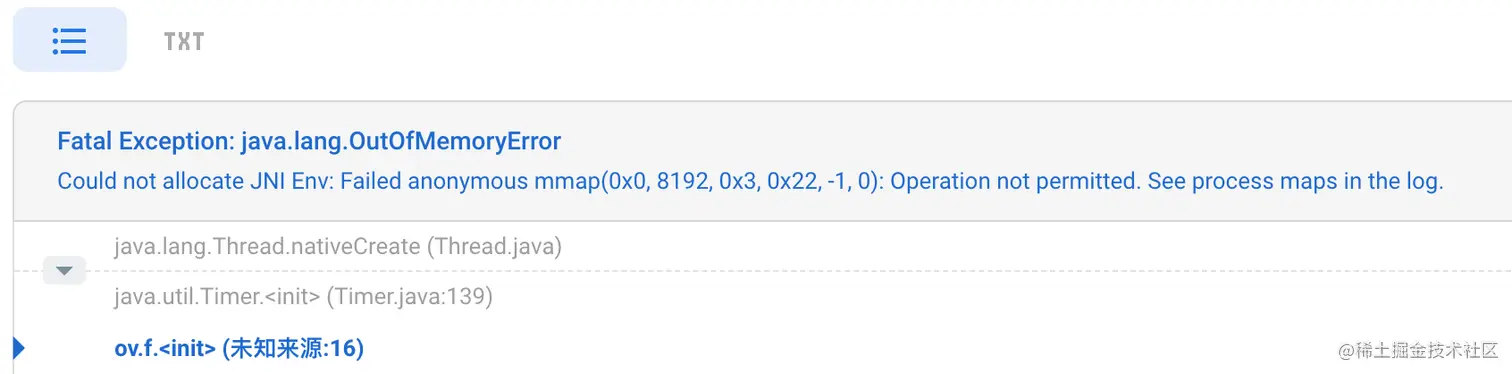Switch to the TXT view tab
Screen dimensions: 1512x374
(184, 41)
